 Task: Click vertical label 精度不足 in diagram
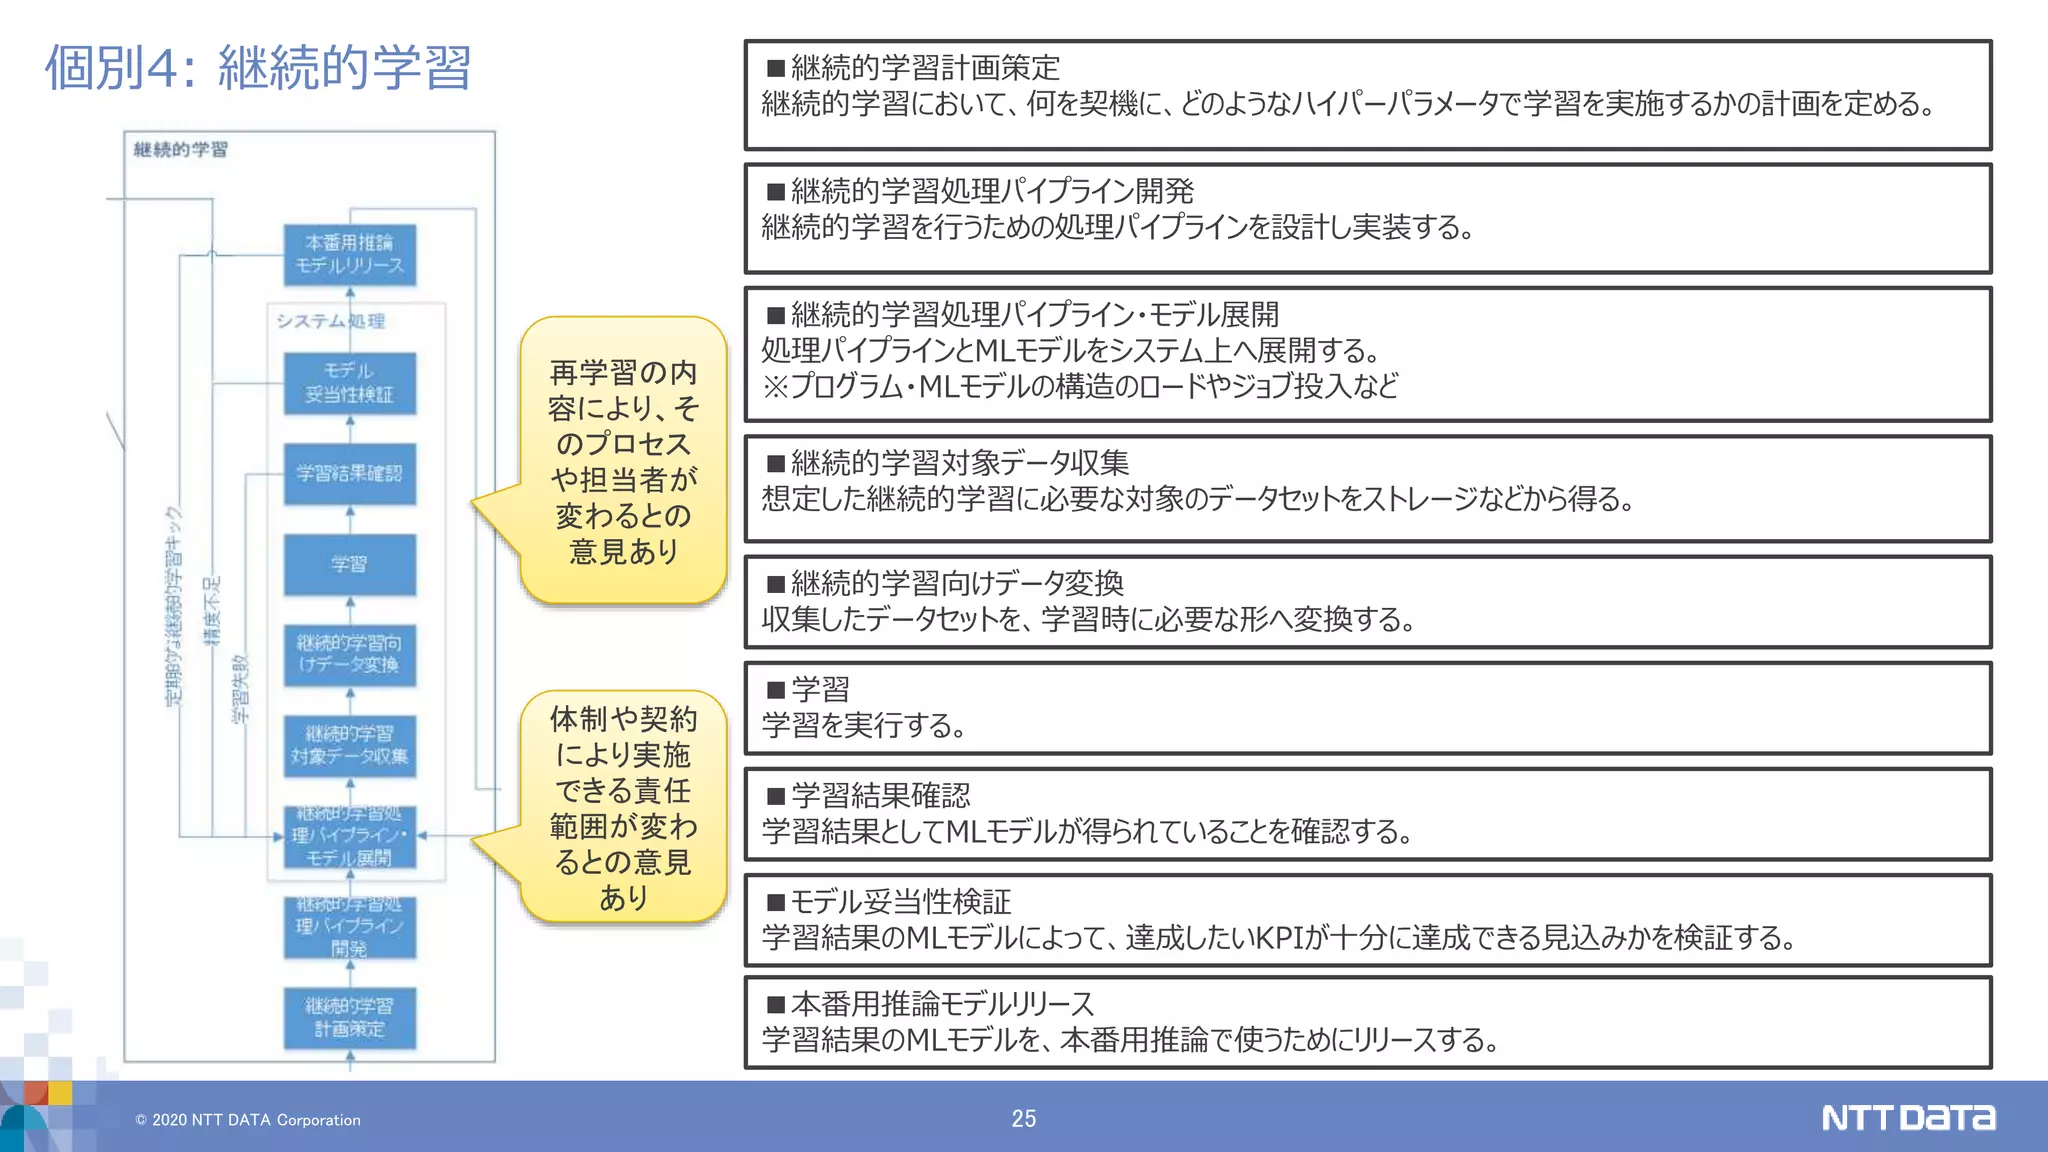click(x=211, y=611)
